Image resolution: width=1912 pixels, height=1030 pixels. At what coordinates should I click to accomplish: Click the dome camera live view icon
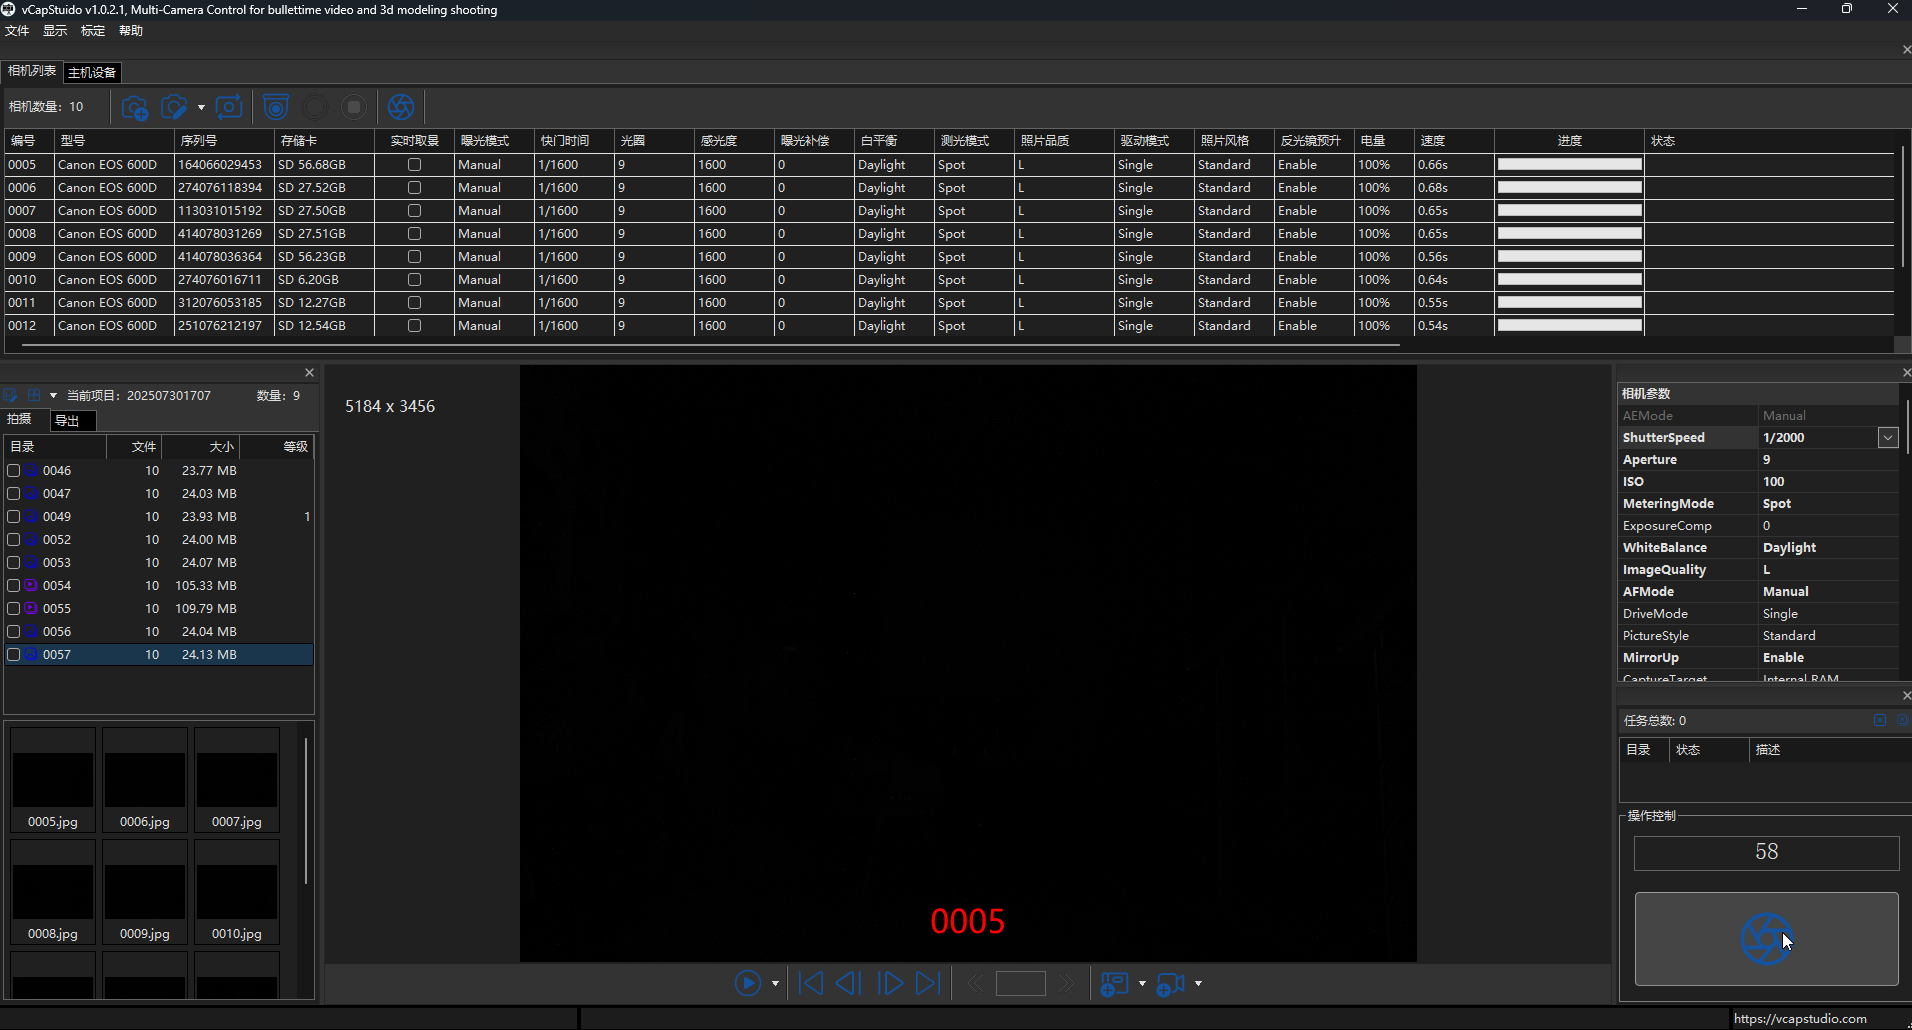pyautogui.click(x=276, y=107)
